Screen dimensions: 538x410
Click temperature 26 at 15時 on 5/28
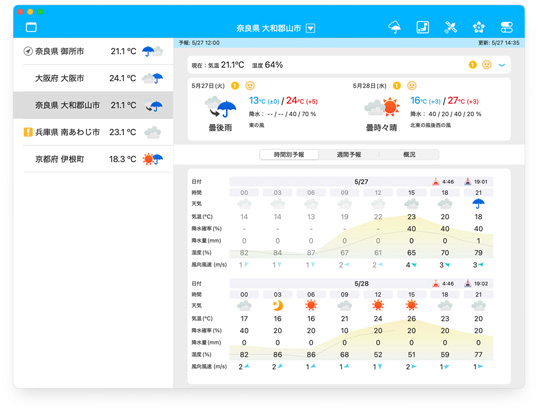click(x=411, y=319)
